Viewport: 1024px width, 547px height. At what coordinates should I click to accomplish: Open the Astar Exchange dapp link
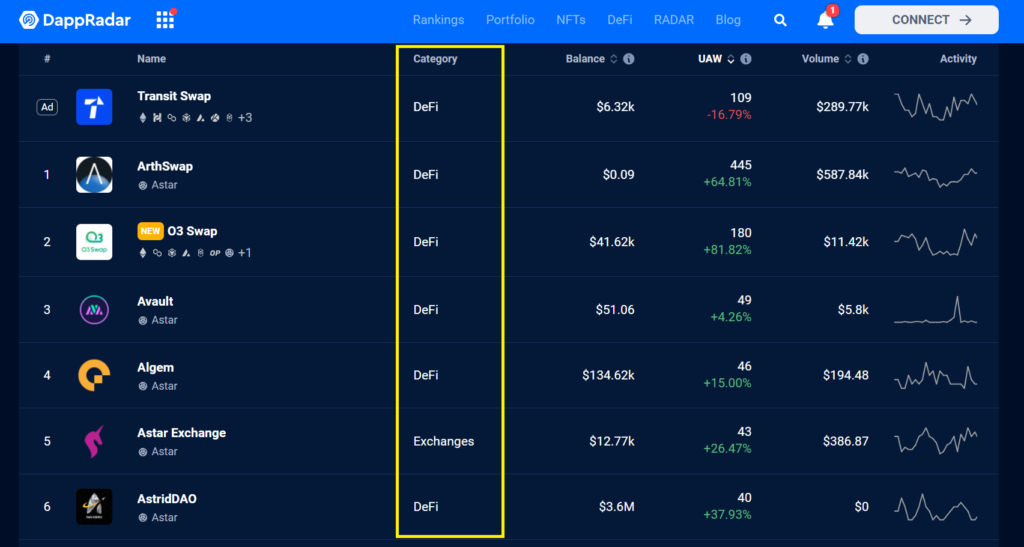tap(182, 433)
